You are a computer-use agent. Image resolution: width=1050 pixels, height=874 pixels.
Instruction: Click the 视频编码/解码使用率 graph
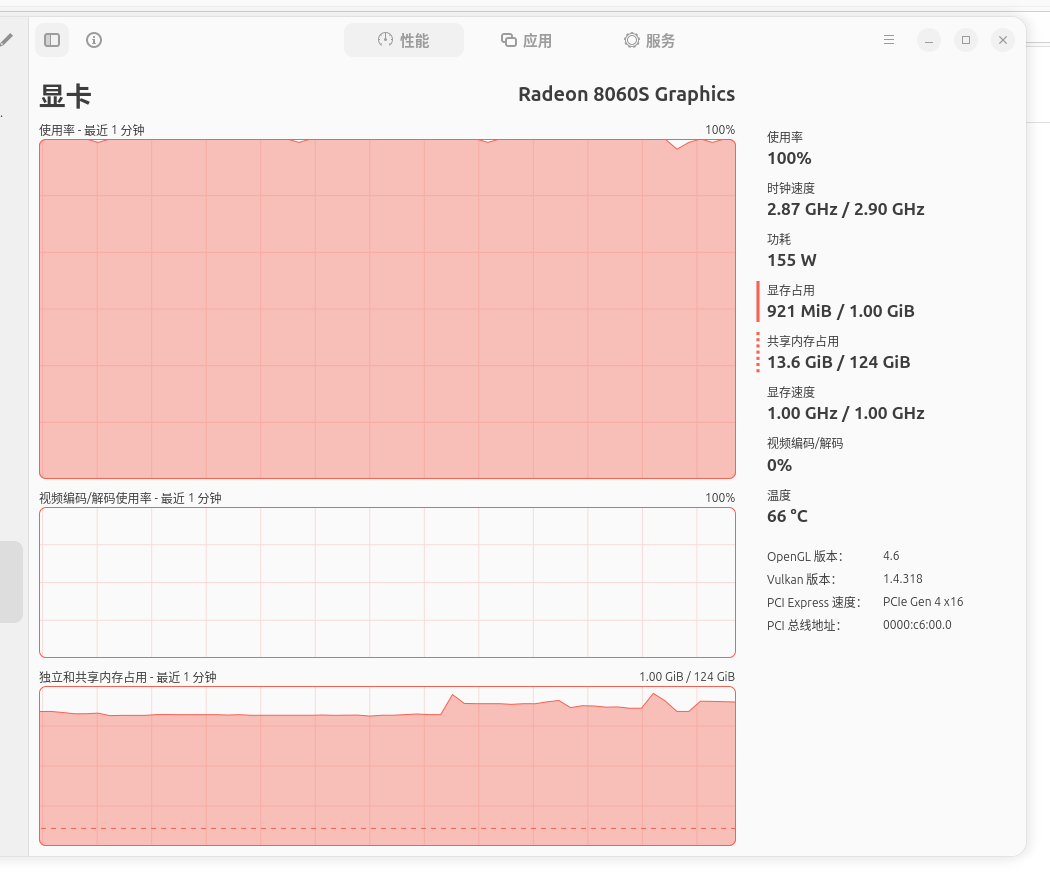click(387, 582)
